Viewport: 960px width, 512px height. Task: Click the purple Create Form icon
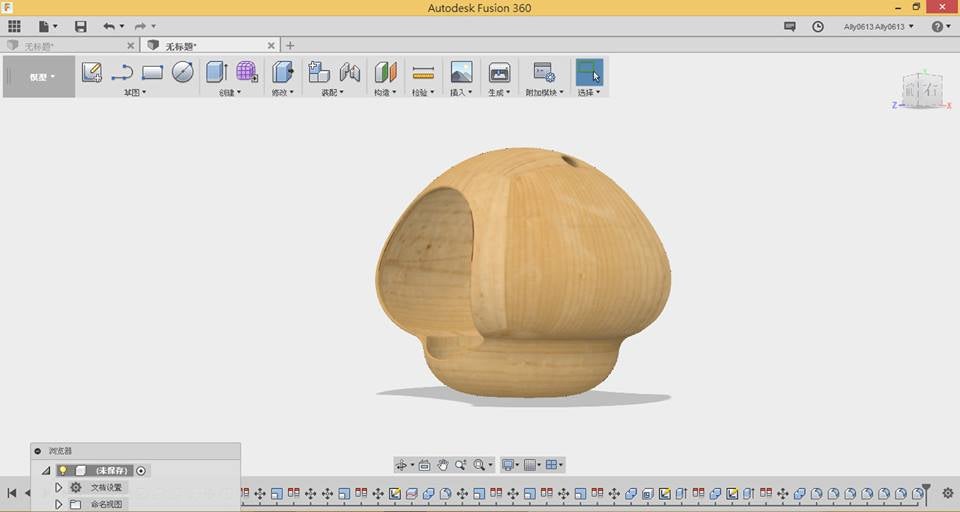click(x=247, y=72)
